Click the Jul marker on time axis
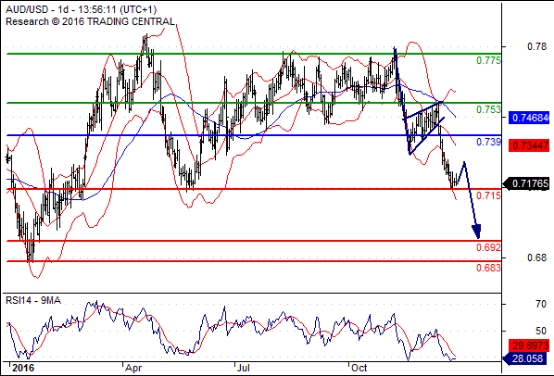The image size is (554, 376). pos(243,368)
